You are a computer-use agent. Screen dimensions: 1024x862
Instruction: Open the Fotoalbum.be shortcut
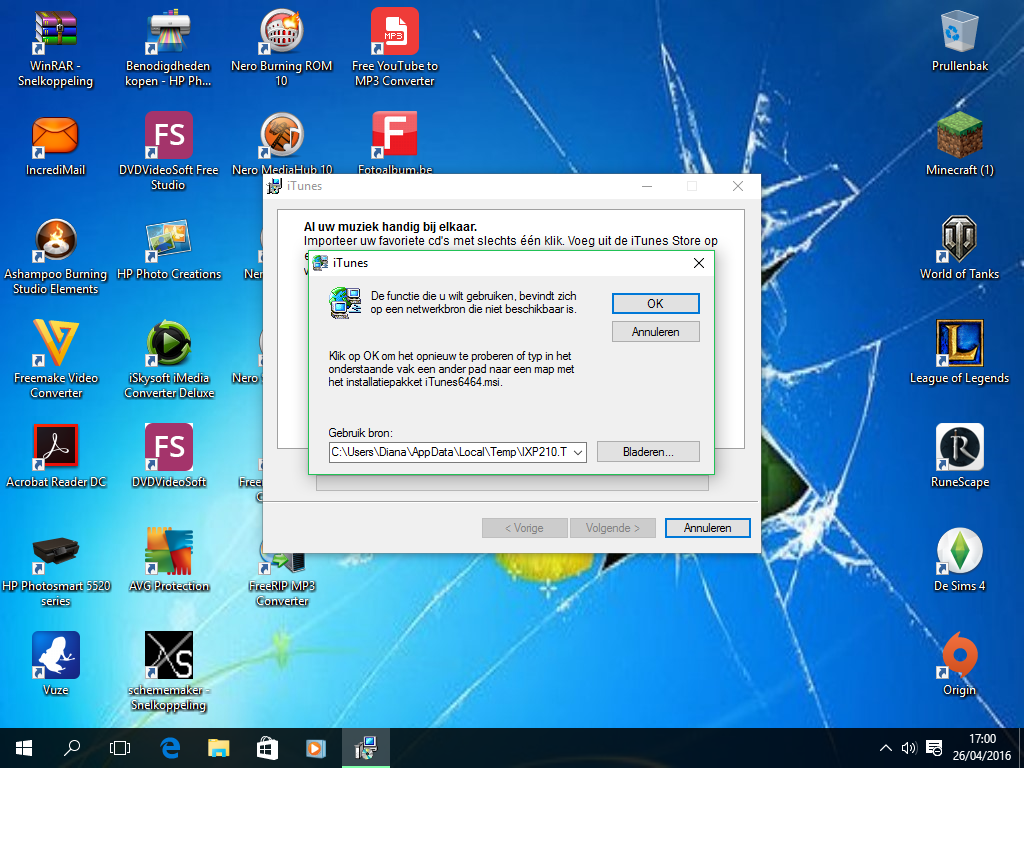[x=394, y=144]
